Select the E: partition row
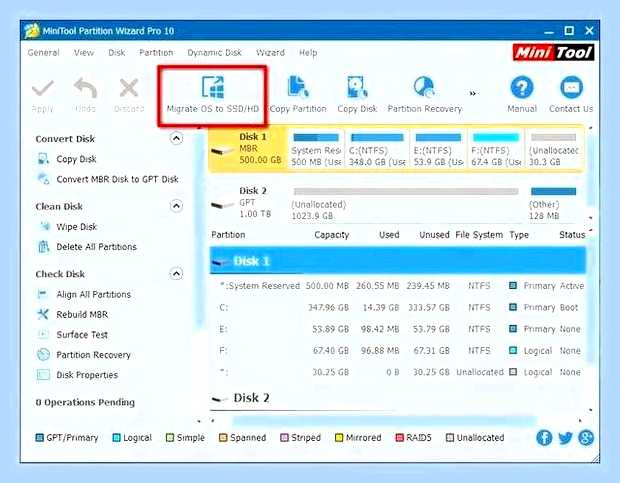The image size is (620, 483). pos(400,329)
